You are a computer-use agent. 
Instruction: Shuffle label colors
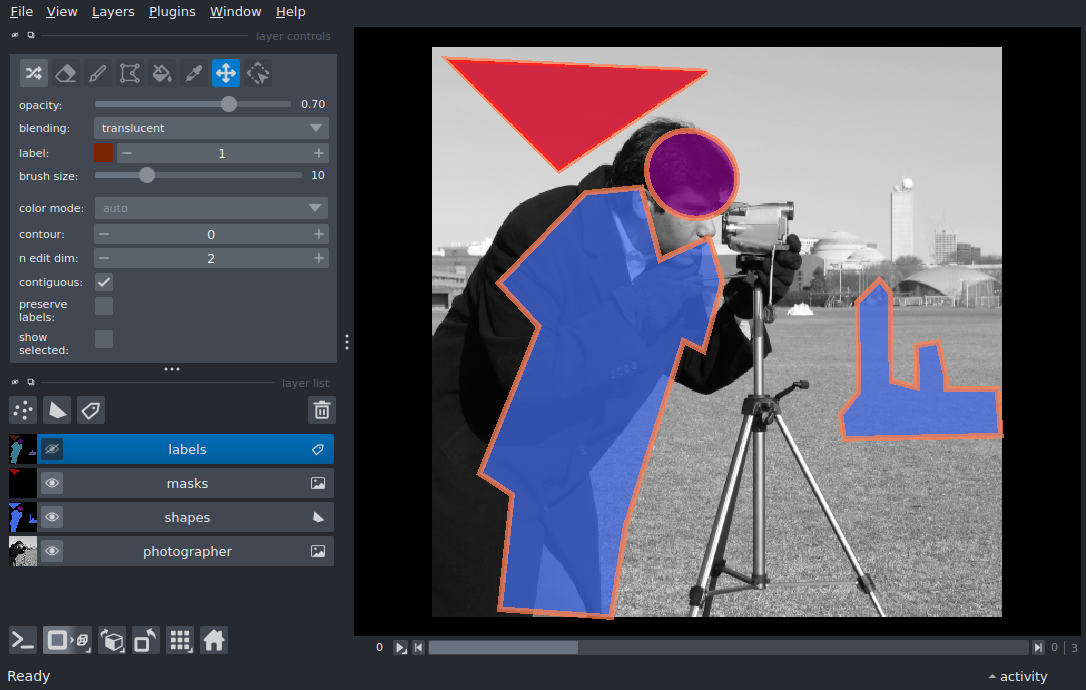click(x=33, y=73)
